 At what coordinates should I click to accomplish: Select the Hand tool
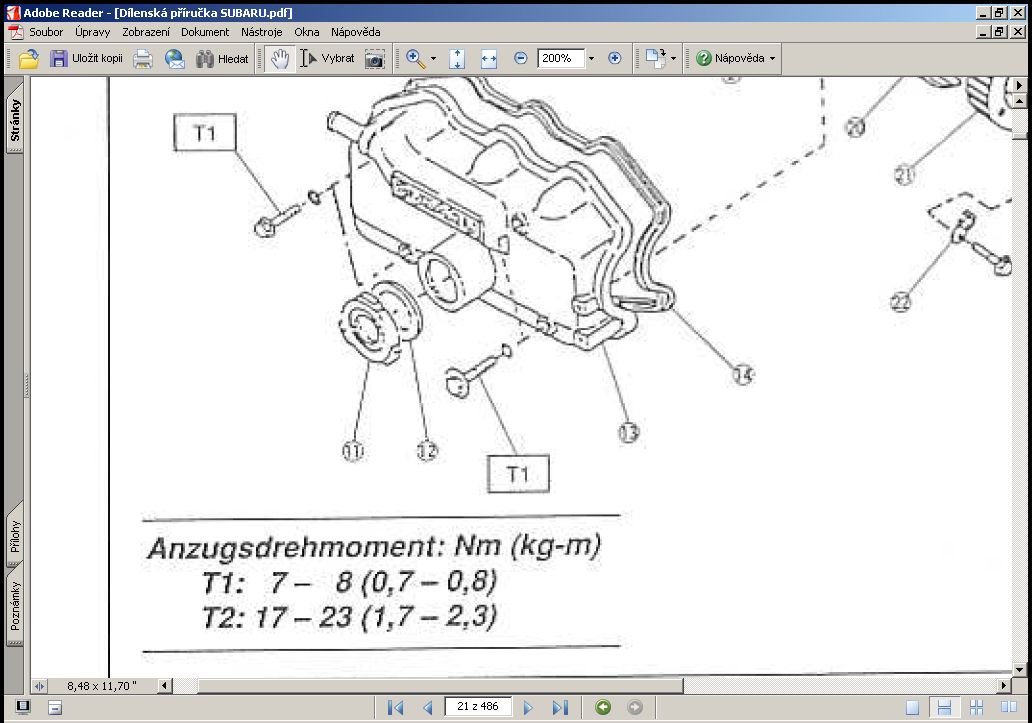pyautogui.click(x=280, y=59)
